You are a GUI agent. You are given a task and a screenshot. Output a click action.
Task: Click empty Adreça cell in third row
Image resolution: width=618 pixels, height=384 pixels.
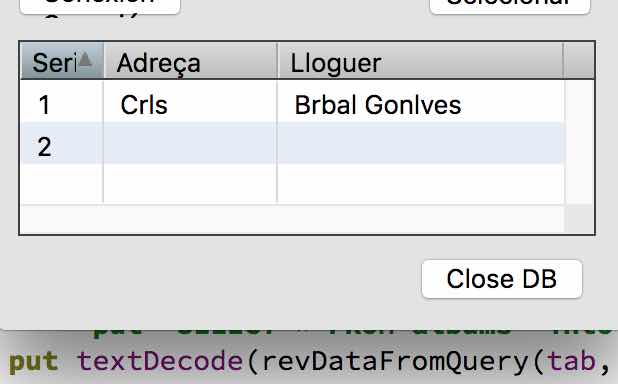pos(190,183)
